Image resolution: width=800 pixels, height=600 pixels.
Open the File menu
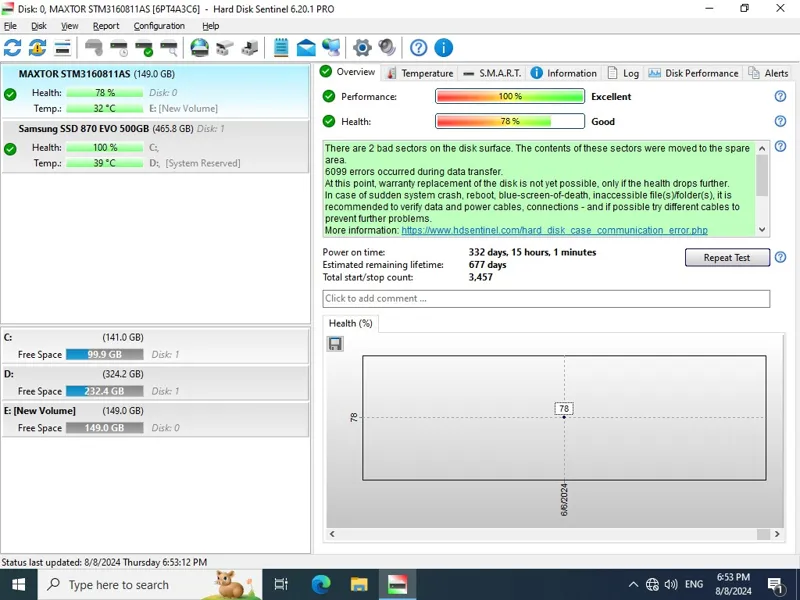10,26
